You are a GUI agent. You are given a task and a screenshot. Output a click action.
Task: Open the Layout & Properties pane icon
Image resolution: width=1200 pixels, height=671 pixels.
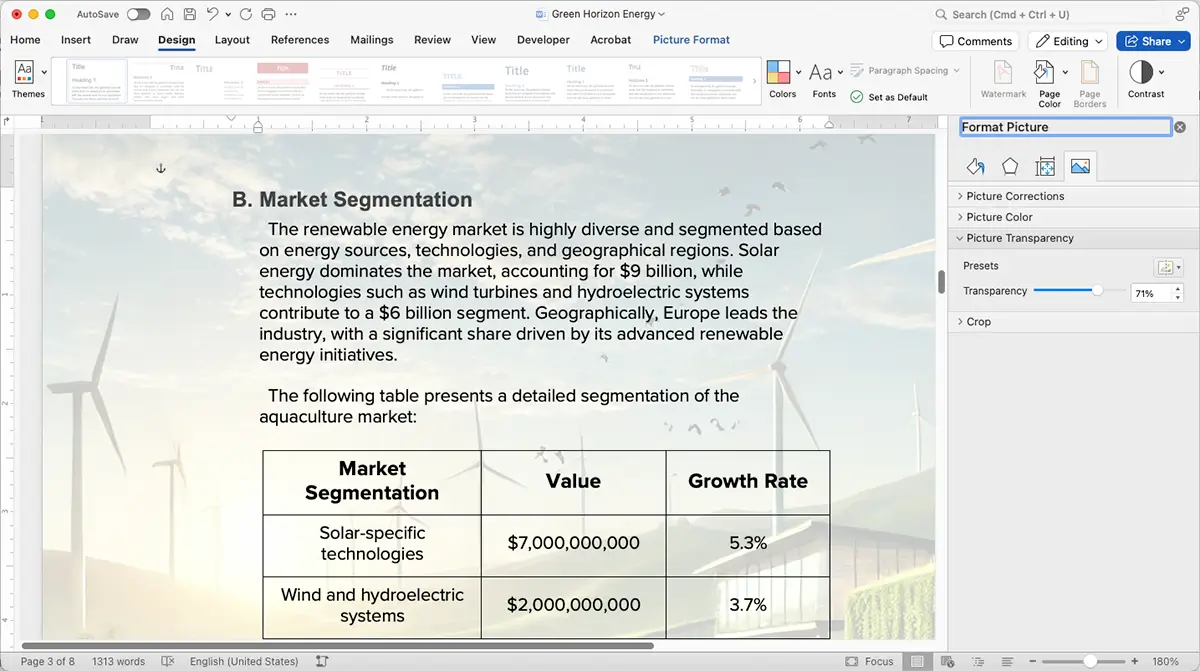click(x=1045, y=167)
